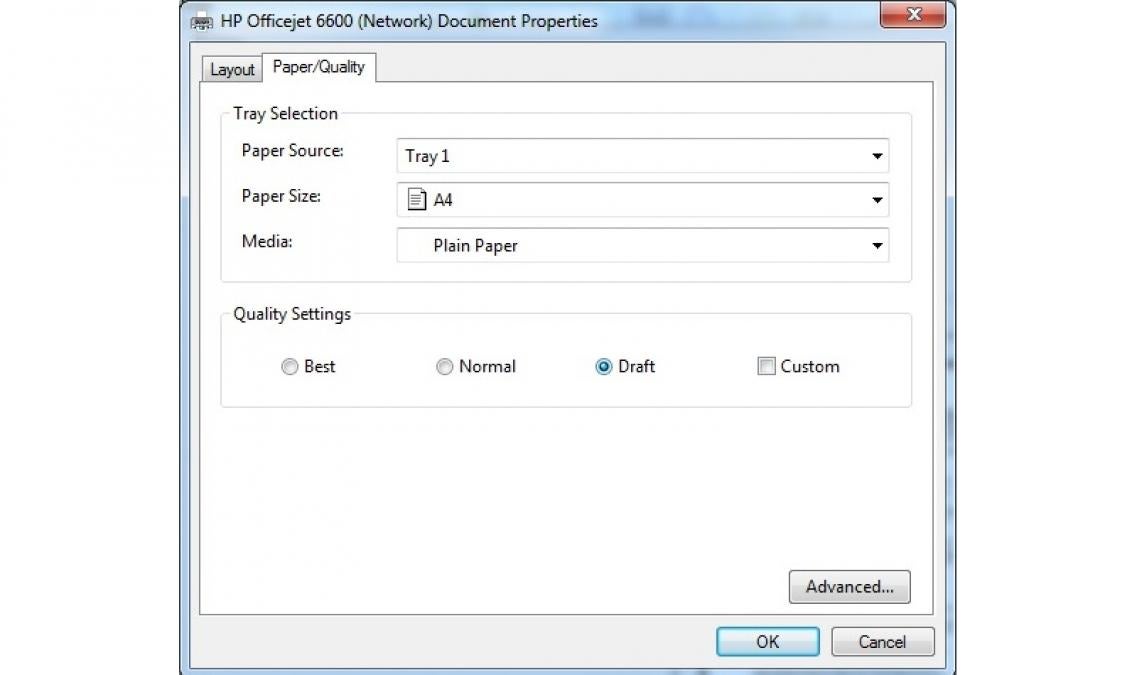Select the Draft quality radio button

click(x=603, y=367)
